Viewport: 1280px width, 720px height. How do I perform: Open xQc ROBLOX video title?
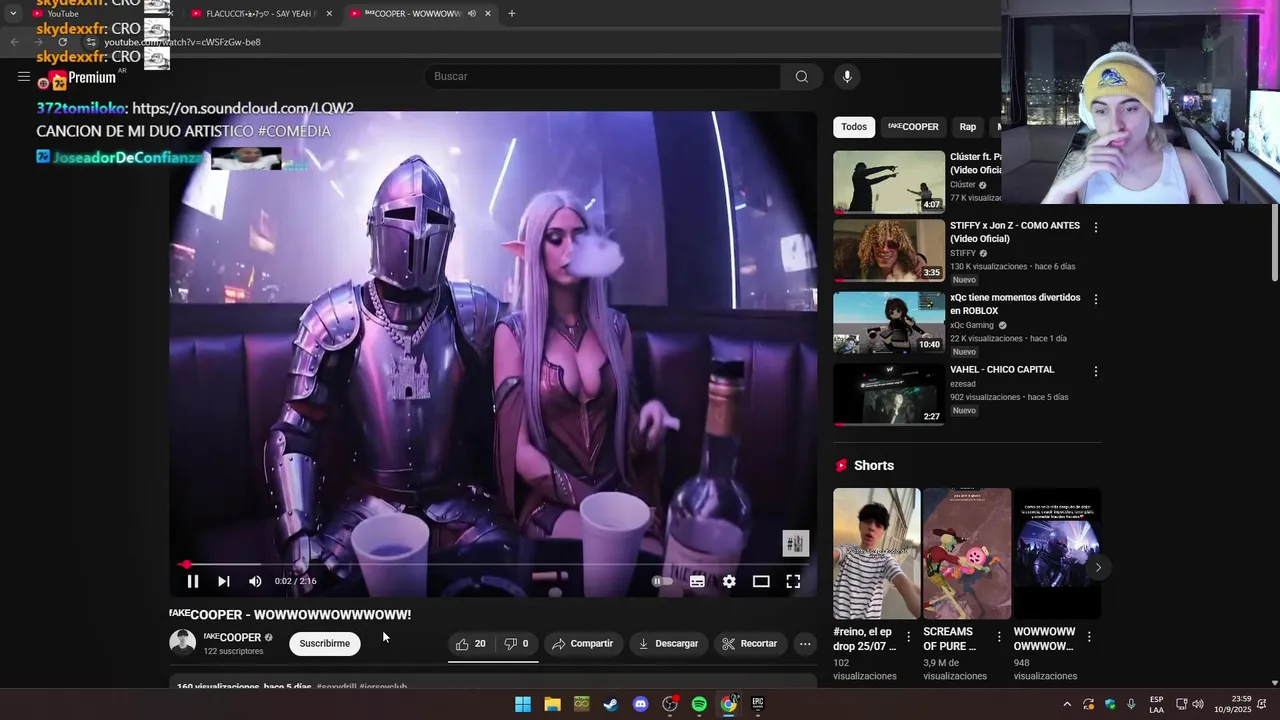click(x=1015, y=304)
